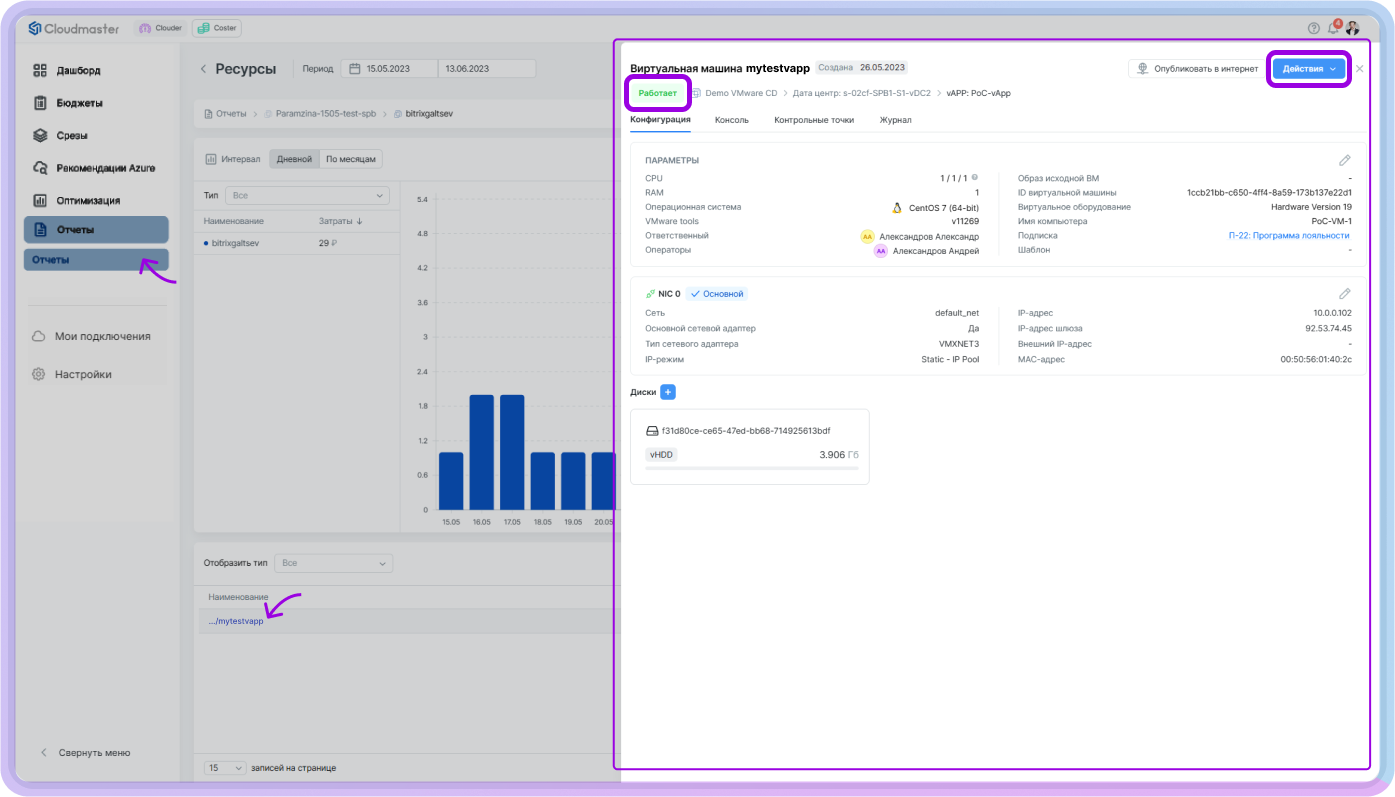Add a disk with the plus icon

click(668, 392)
